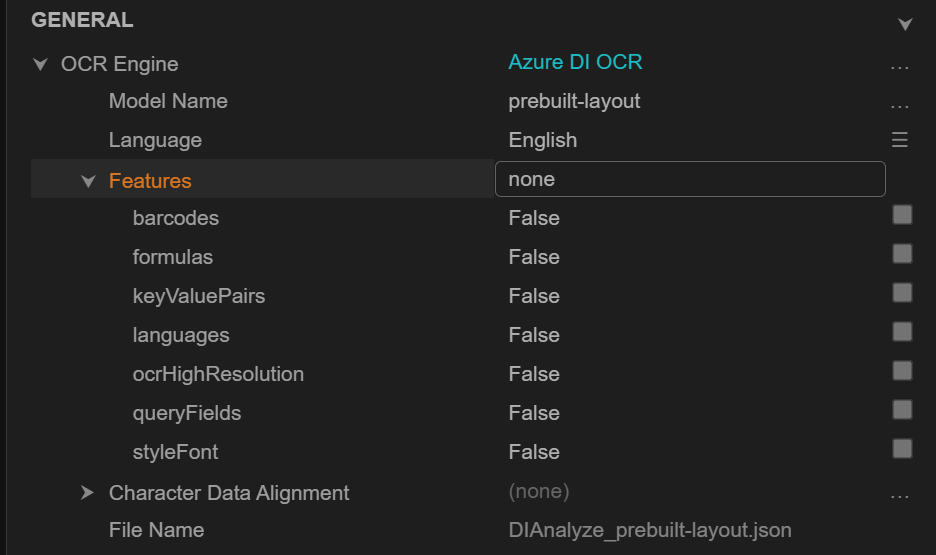Enable the formulas feature checkbox
The image size is (936, 555).
click(902, 254)
